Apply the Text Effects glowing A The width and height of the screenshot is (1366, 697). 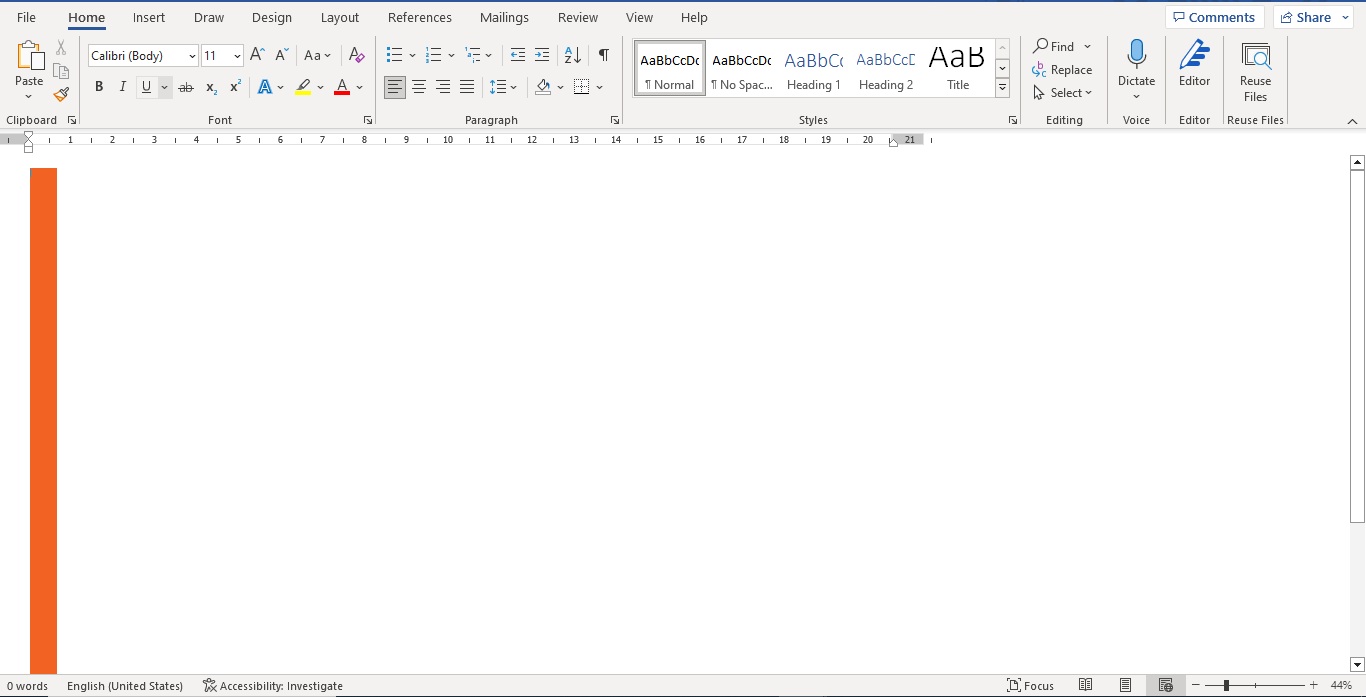pos(264,87)
